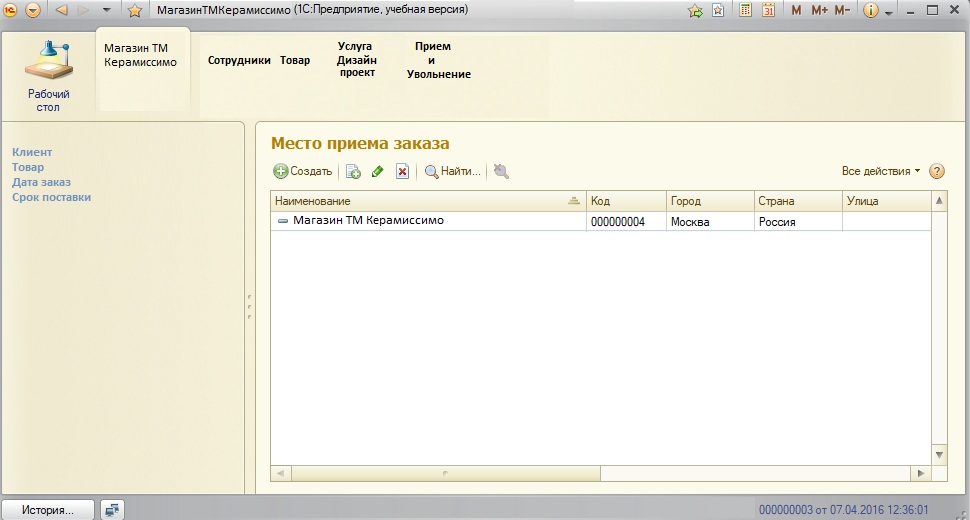Sort by Наименование column header
This screenshot has width=970, height=520.
click(428, 201)
